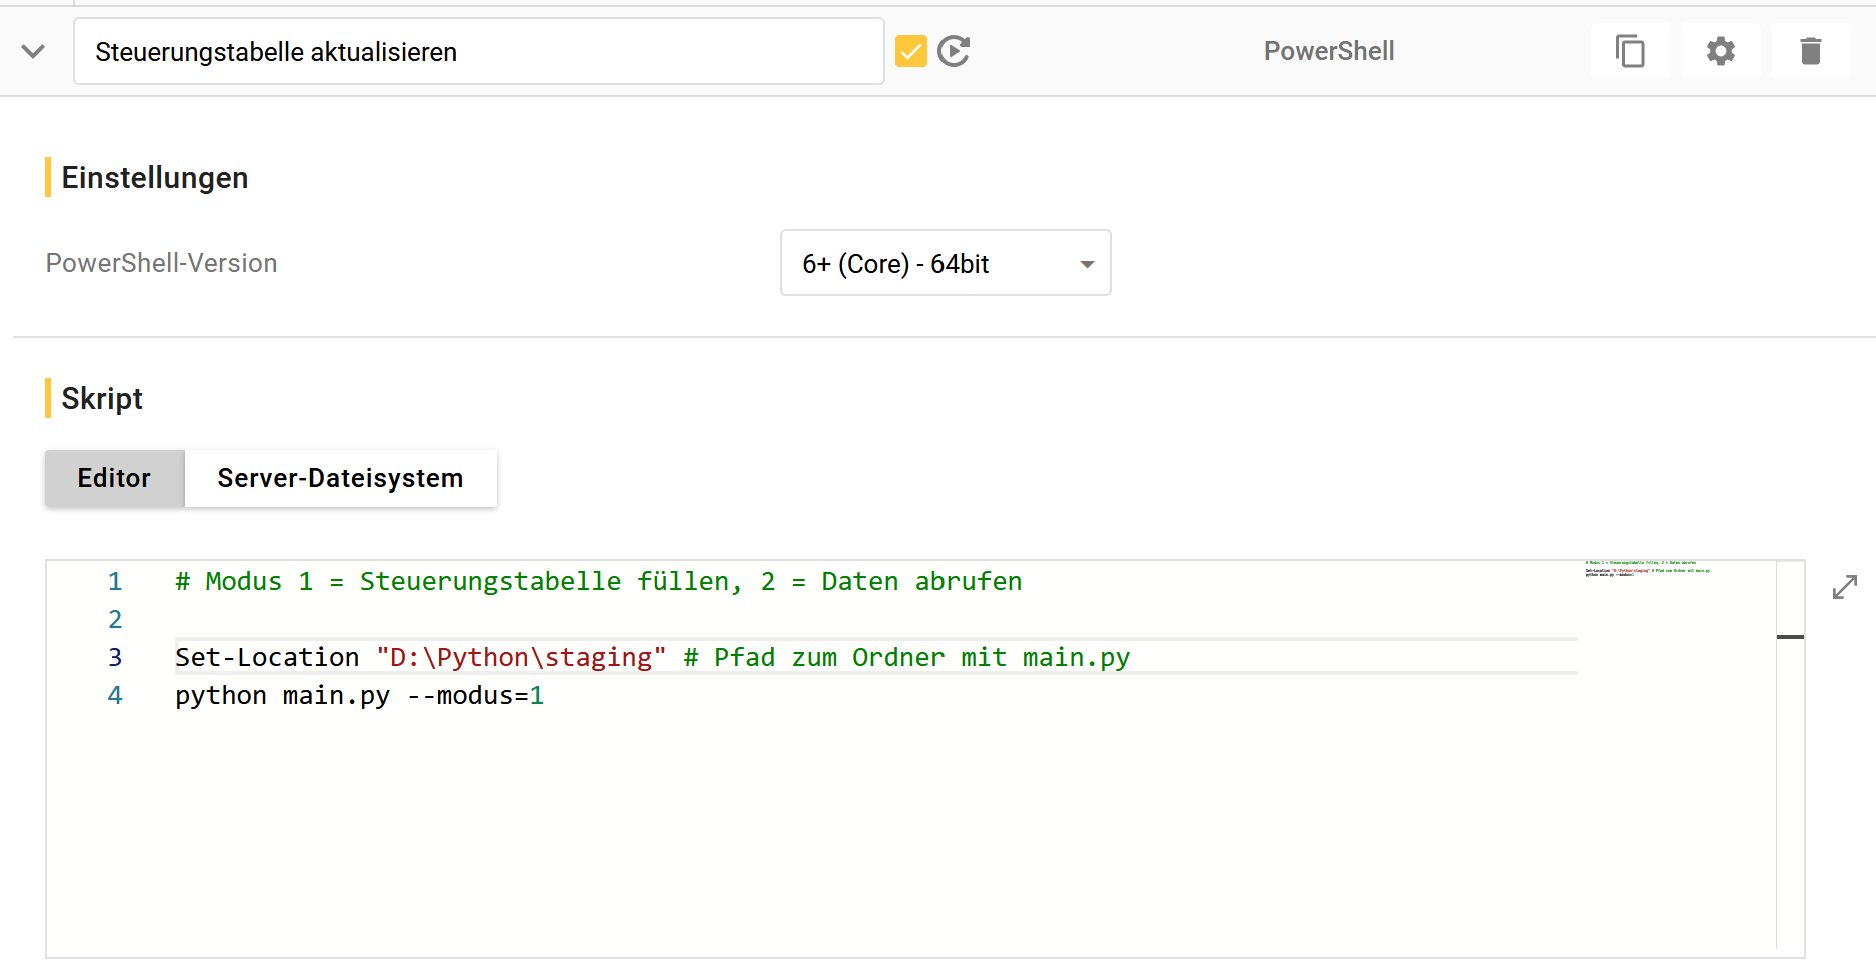Image resolution: width=1876 pixels, height=976 pixels.
Task: Click the comment '# Pfad zum Ordner mit main.py'
Action: pos(907,657)
